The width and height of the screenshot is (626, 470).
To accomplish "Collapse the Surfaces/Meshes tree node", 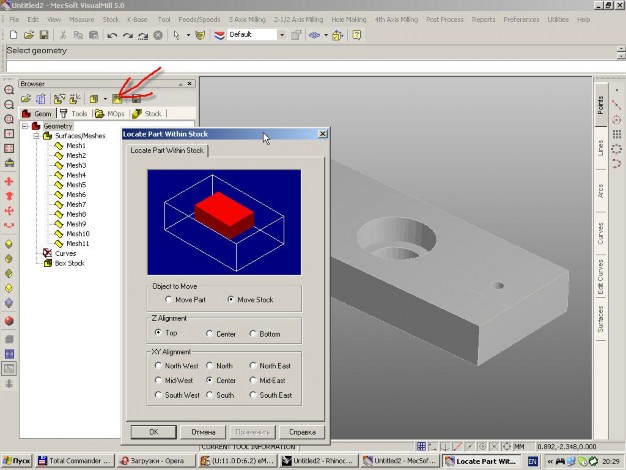I will 36,136.
